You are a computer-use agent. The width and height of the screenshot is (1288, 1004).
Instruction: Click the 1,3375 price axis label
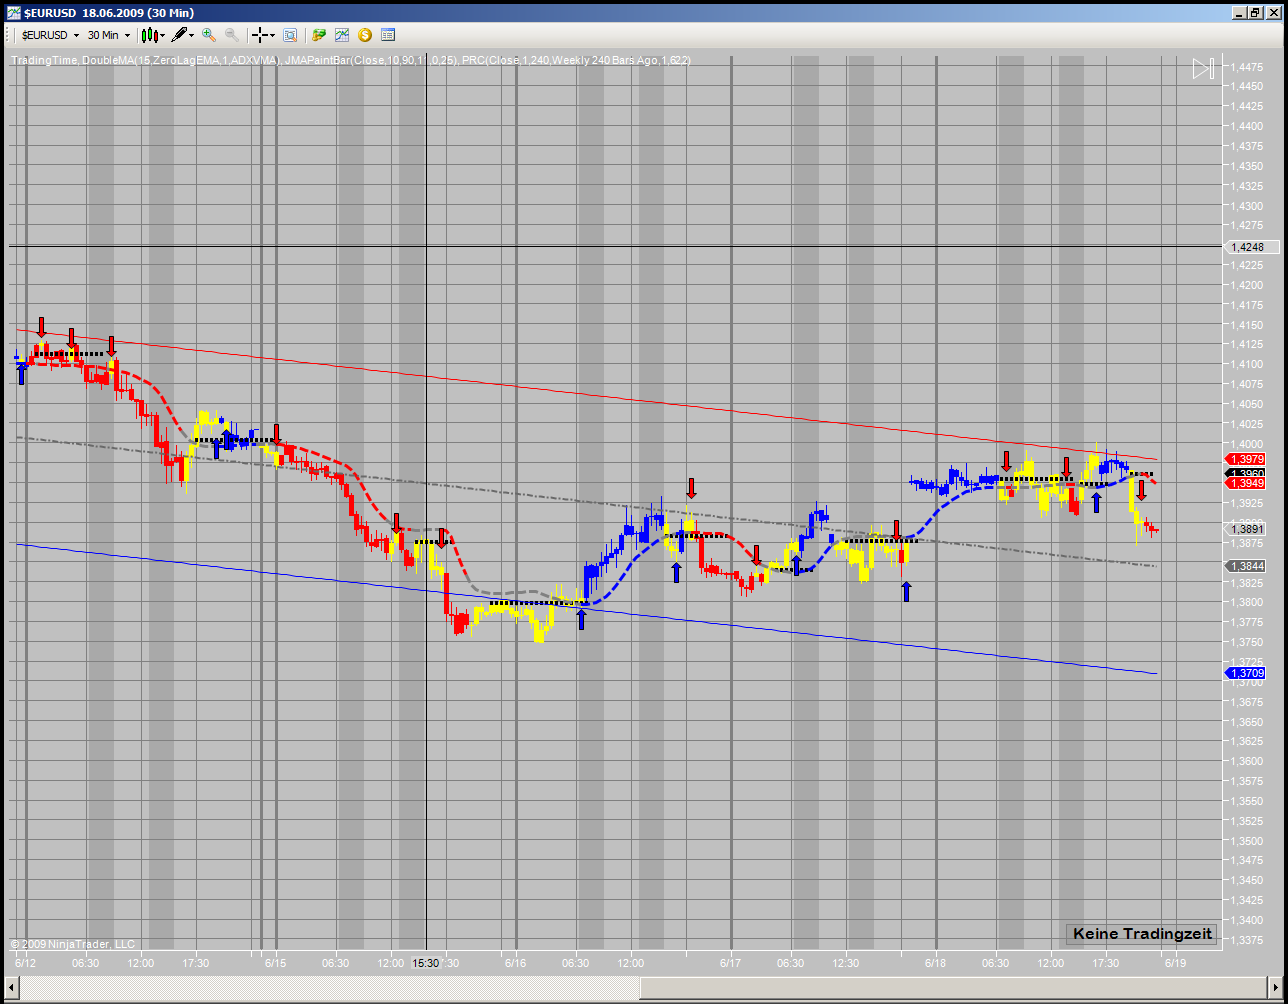tap(1247, 940)
